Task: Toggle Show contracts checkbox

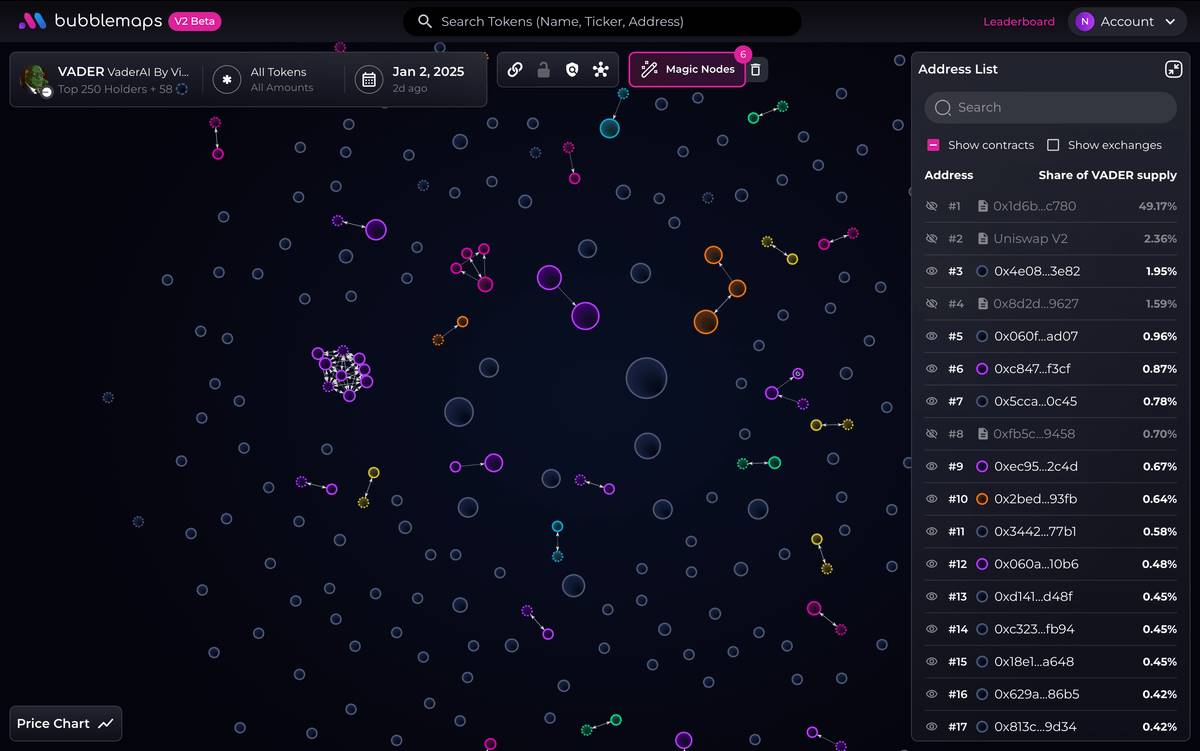Action: pyautogui.click(x=933, y=145)
